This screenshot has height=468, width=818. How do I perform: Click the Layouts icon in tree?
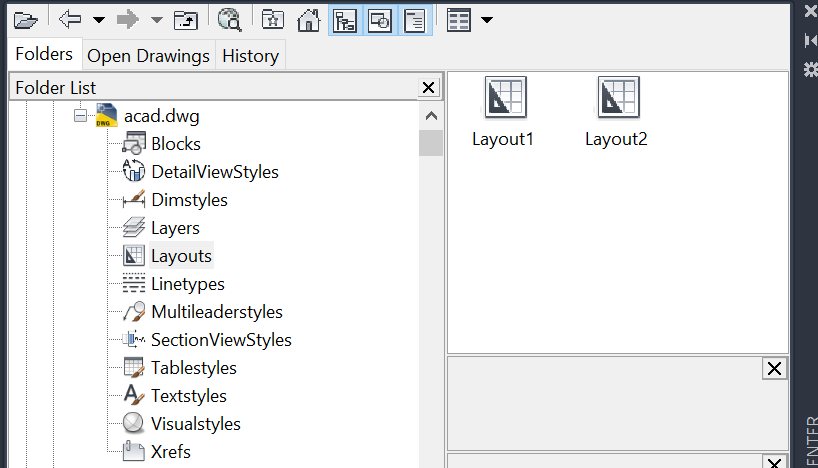click(x=134, y=256)
